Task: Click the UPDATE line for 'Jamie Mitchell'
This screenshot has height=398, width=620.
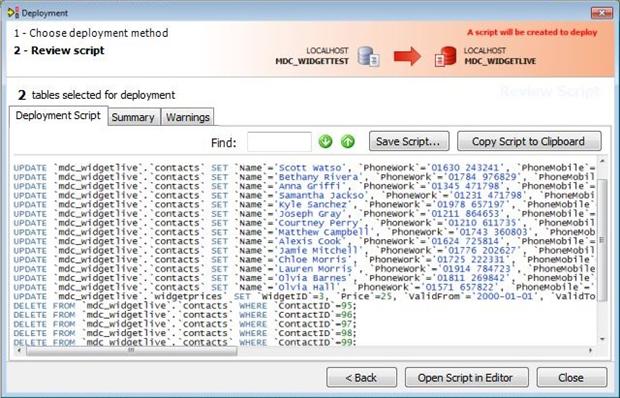Action: coord(304,251)
